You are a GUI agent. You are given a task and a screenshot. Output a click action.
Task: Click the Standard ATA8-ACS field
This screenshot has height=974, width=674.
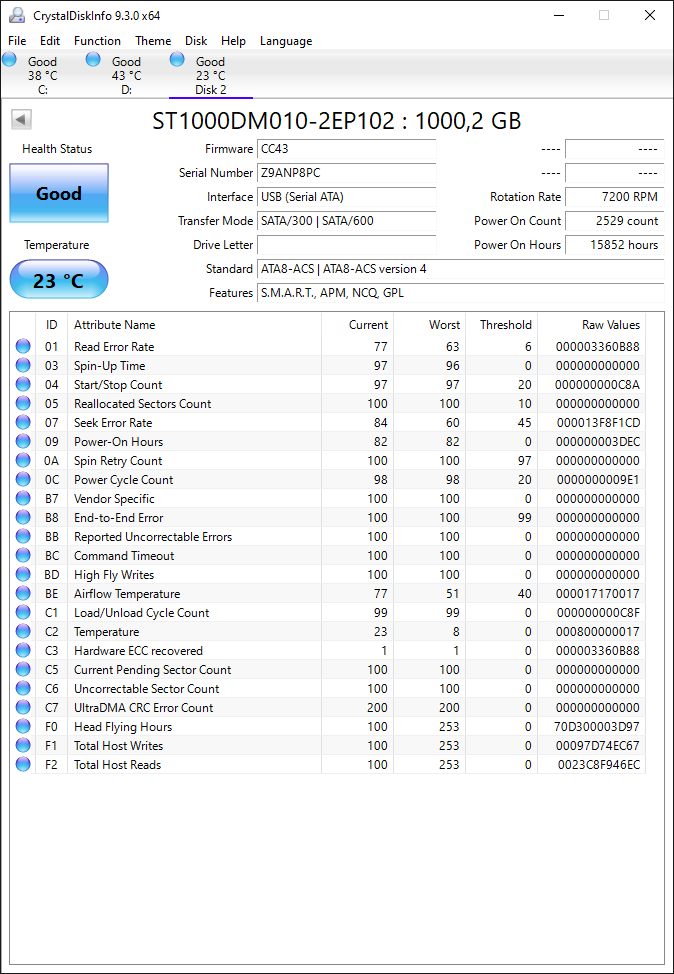coord(460,269)
